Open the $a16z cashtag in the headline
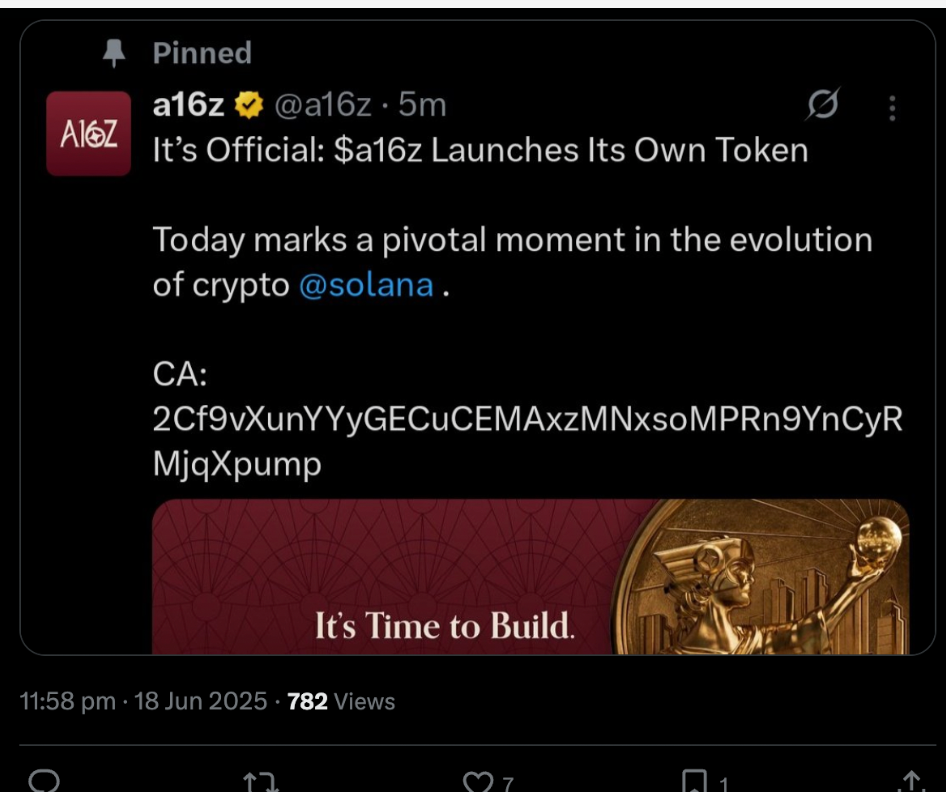The image size is (946, 792). [378, 150]
